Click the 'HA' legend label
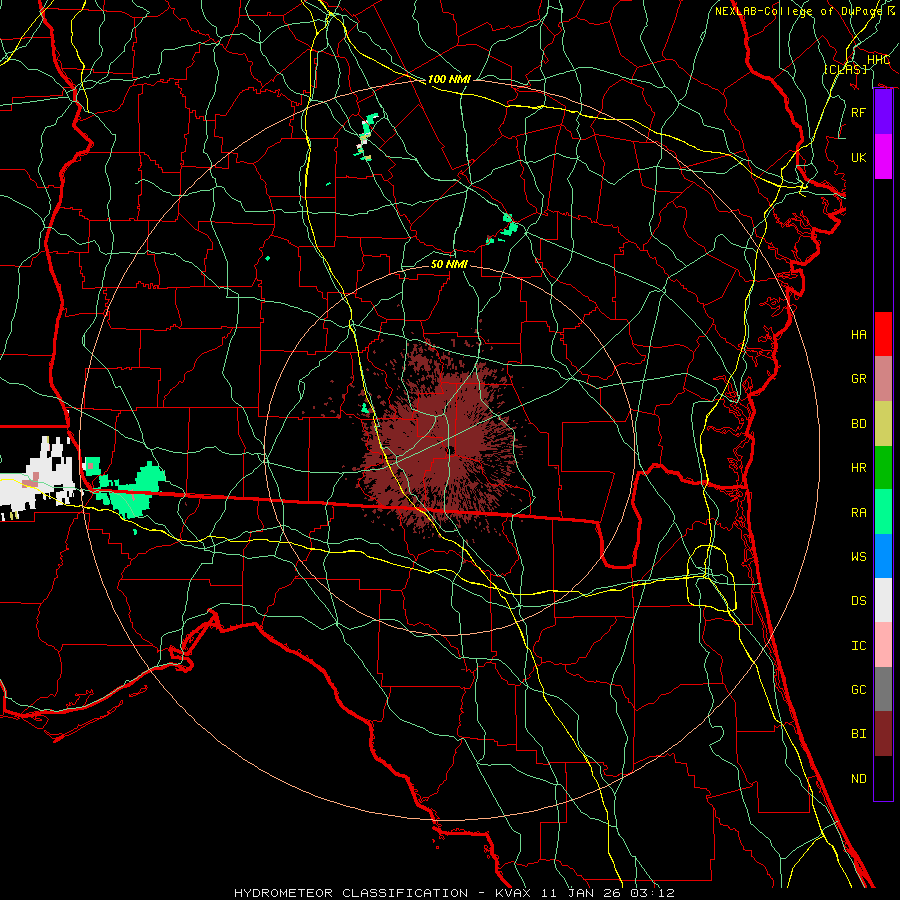Screen dimensions: 900x900 [858, 334]
